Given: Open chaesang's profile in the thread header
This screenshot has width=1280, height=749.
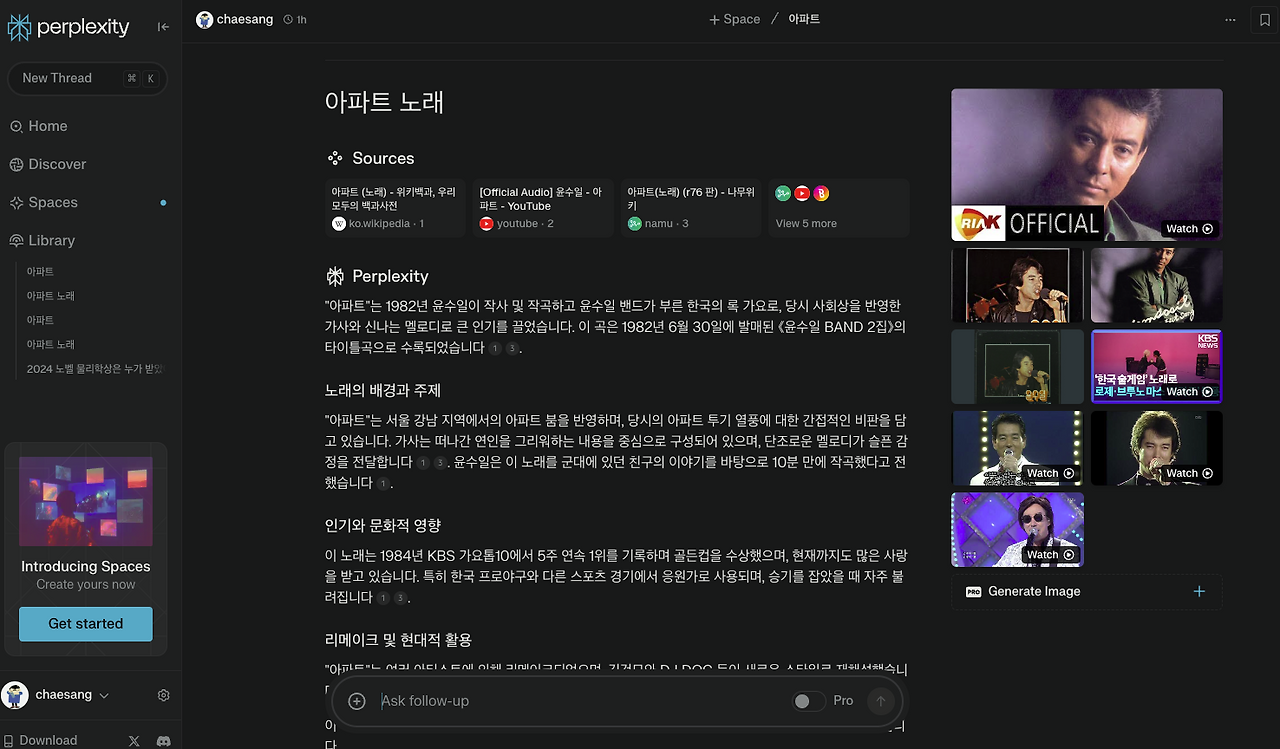Looking at the screenshot, I should coord(235,19).
